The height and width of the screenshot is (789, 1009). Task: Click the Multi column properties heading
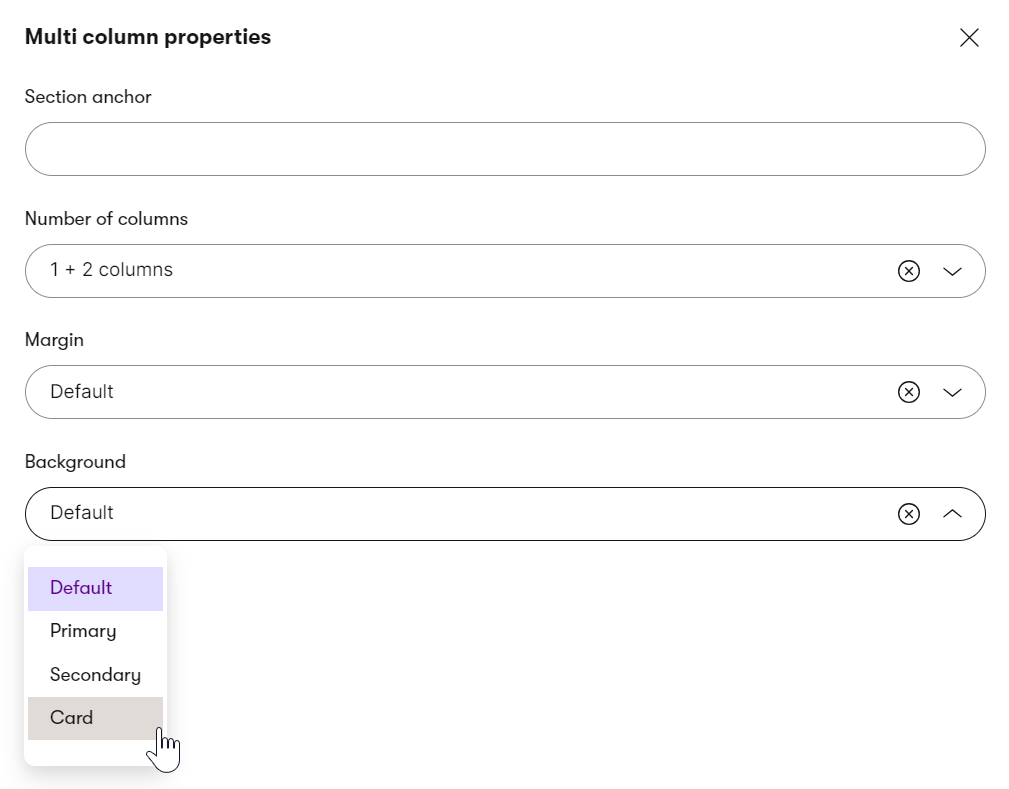tap(148, 37)
